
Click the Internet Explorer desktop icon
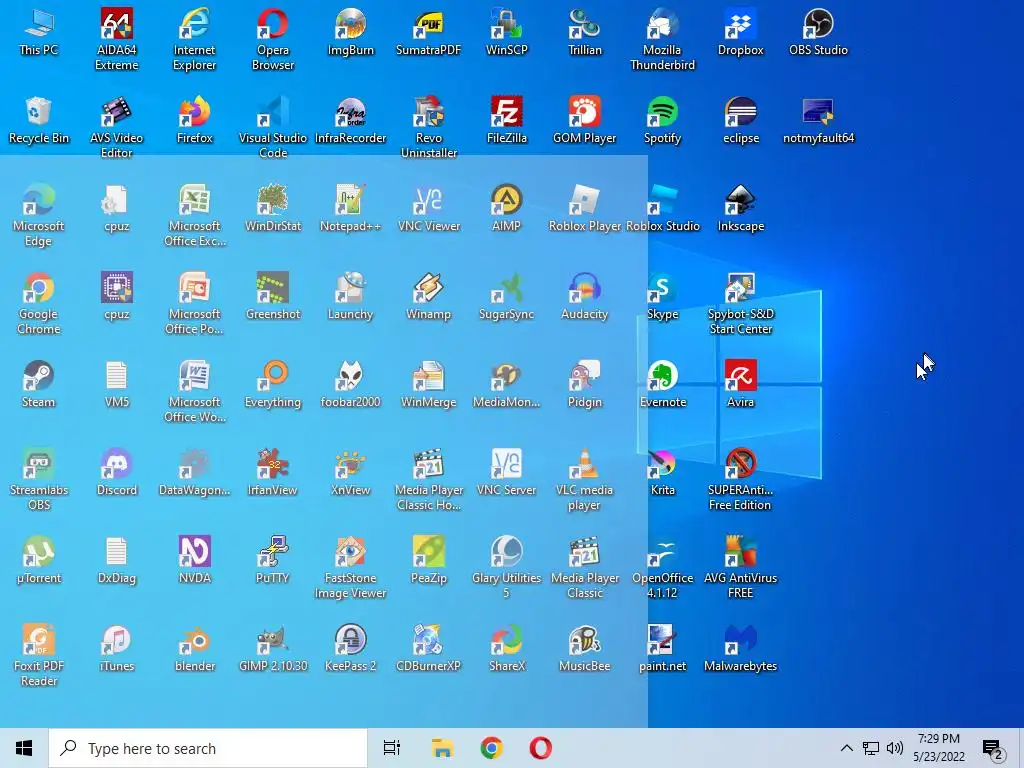tap(195, 39)
